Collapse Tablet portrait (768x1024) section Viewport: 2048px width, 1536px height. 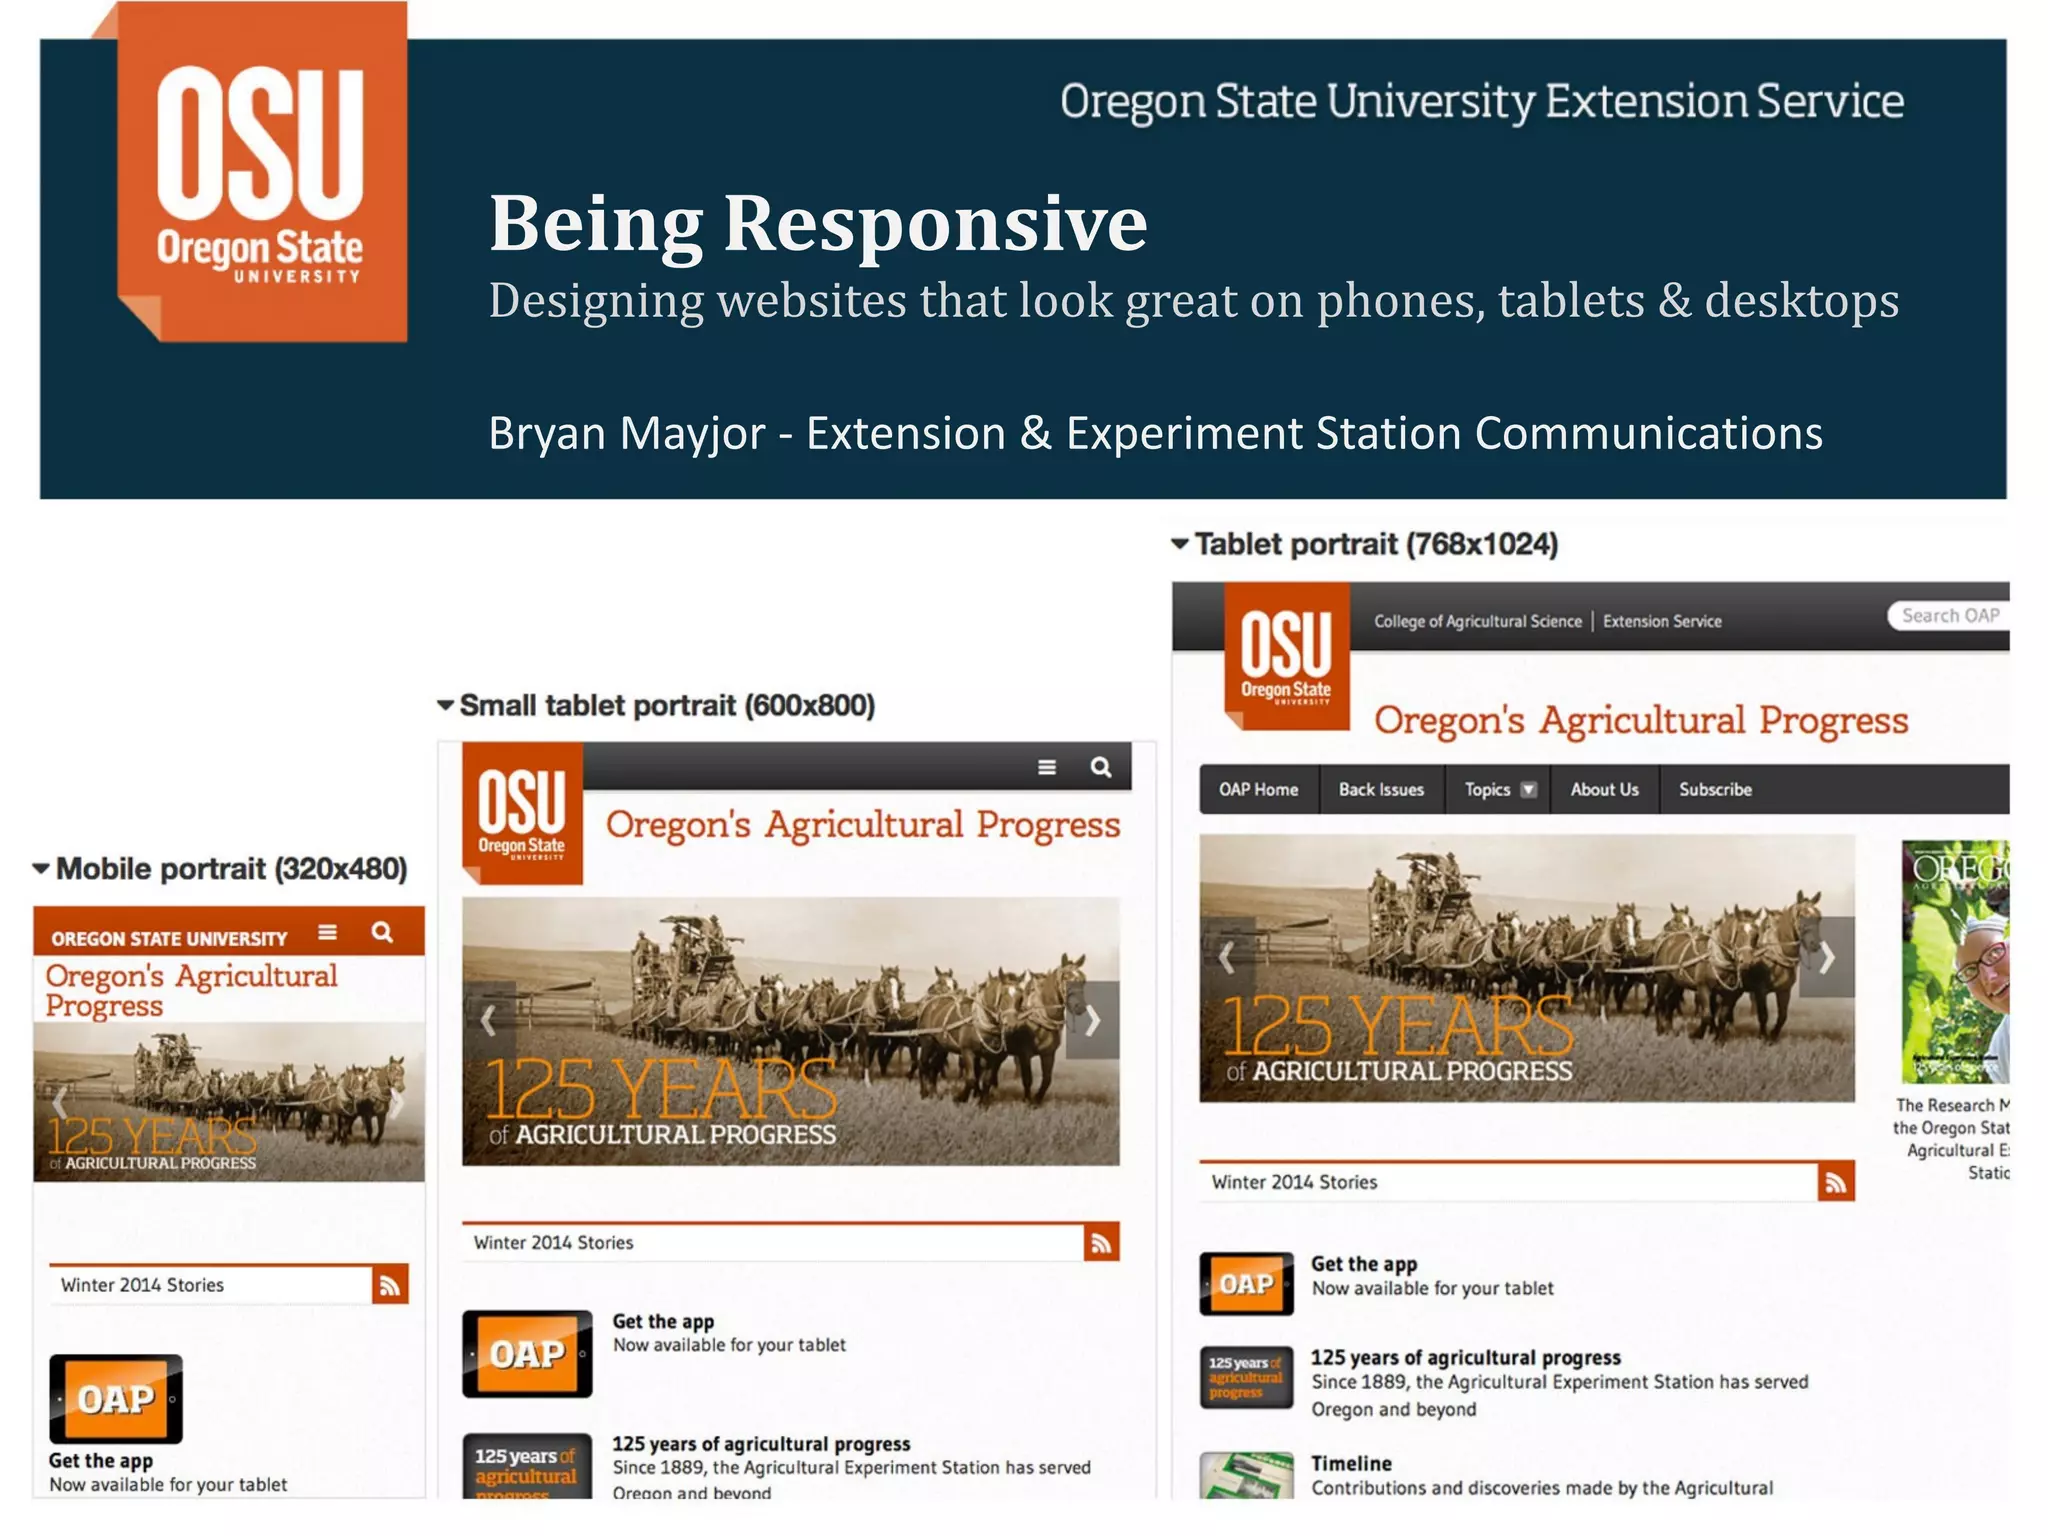coord(1180,545)
